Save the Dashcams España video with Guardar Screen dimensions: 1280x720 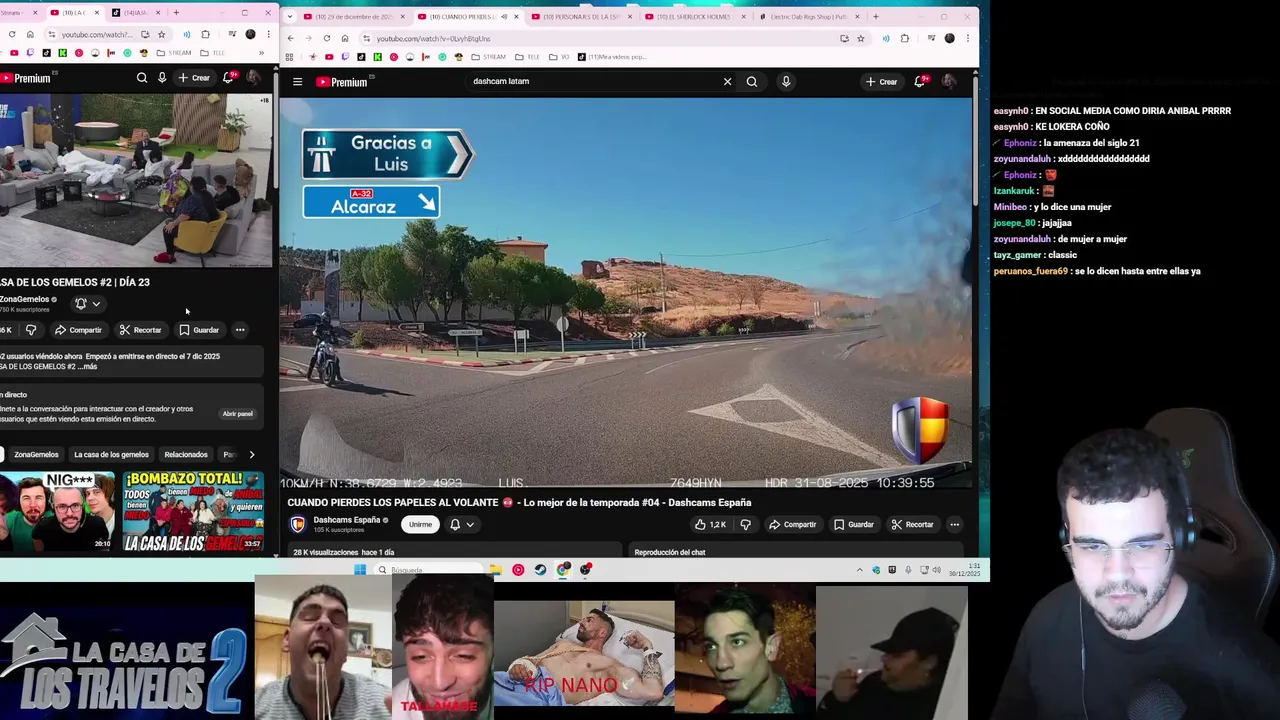click(854, 524)
